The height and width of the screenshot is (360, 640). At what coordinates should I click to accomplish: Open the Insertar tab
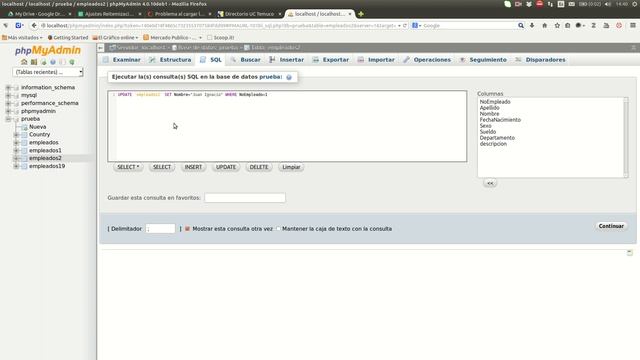click(x=287, y=60)
